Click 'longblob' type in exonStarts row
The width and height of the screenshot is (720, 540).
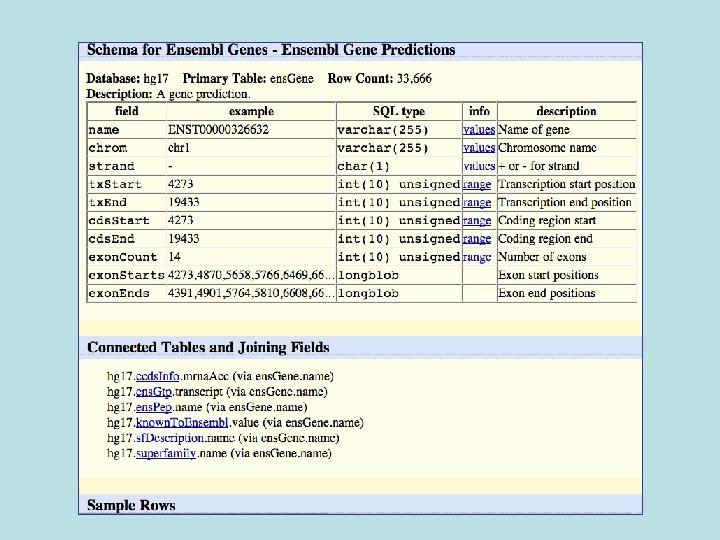pyautogui.click(x=368, y=276)
